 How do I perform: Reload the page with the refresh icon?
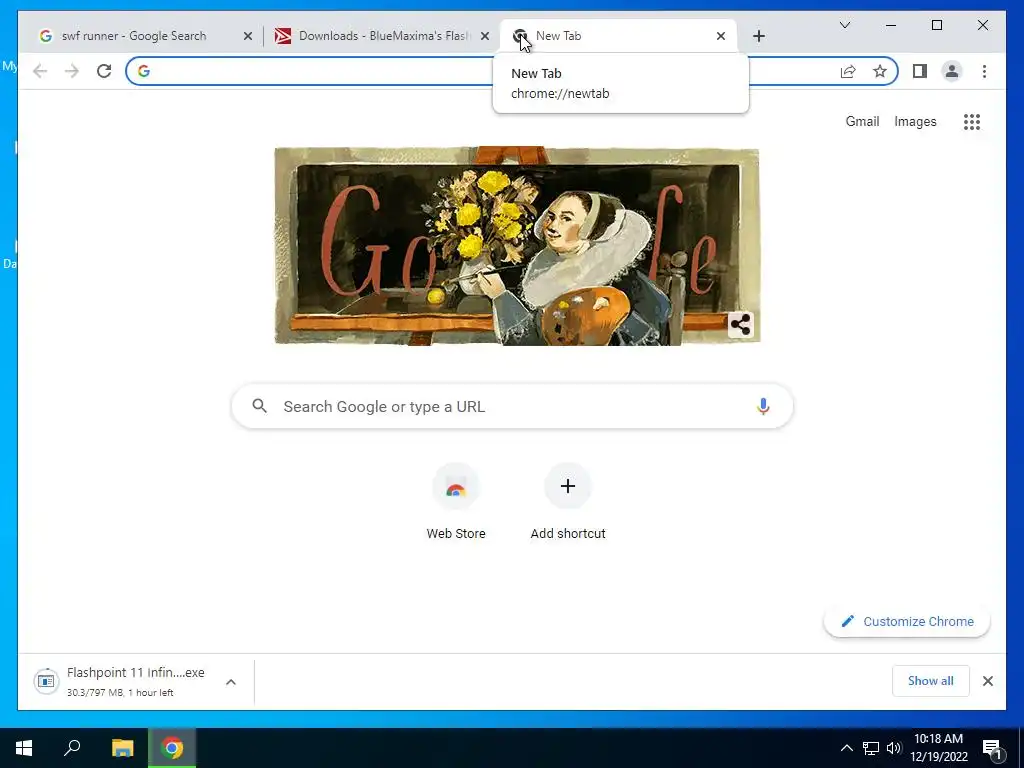tap(104, 71)
